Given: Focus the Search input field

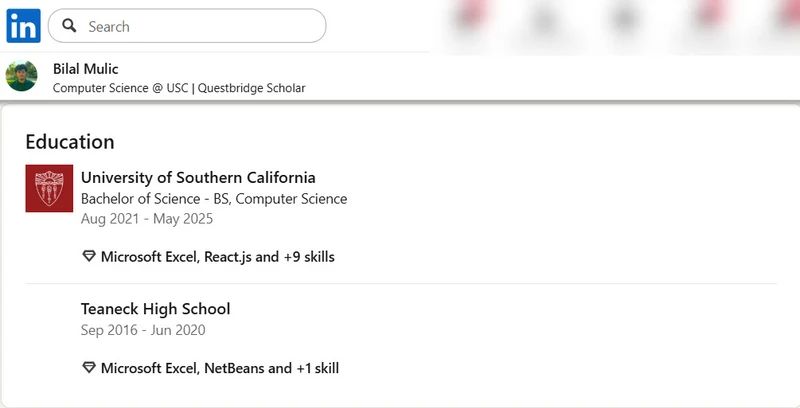Looking at the screenshot, I should tap(200, 26).
